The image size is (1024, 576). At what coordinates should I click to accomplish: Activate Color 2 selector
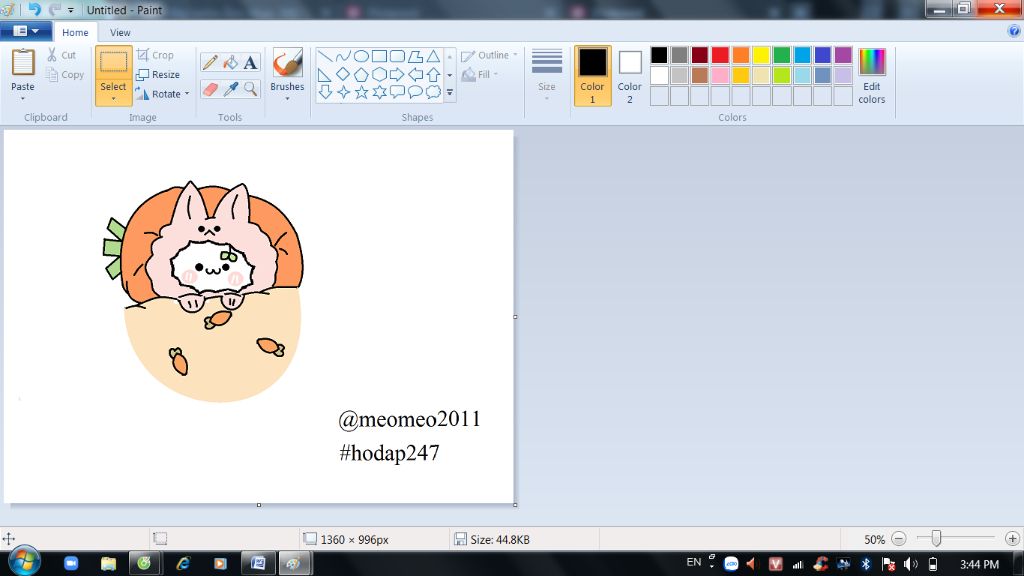pyautogui.click(x=630, y=76)
